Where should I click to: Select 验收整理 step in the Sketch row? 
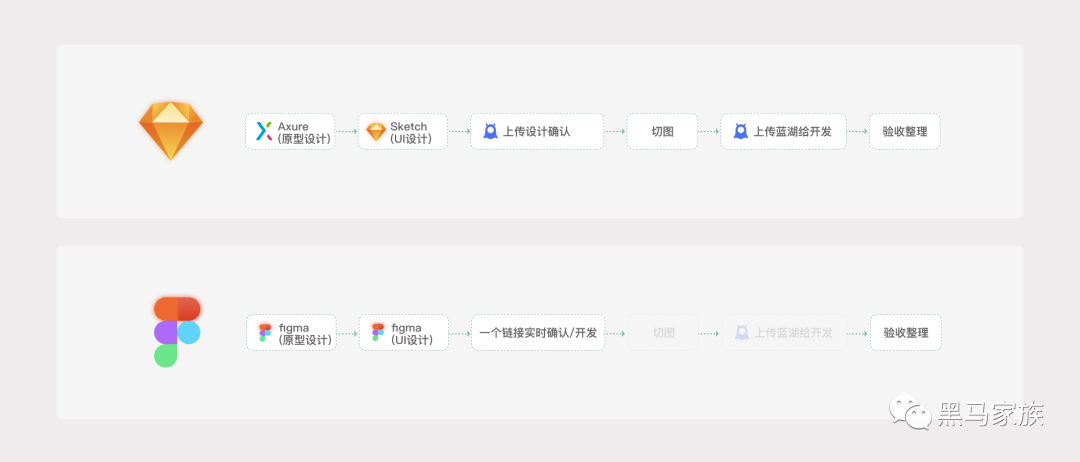click(904, 132)
